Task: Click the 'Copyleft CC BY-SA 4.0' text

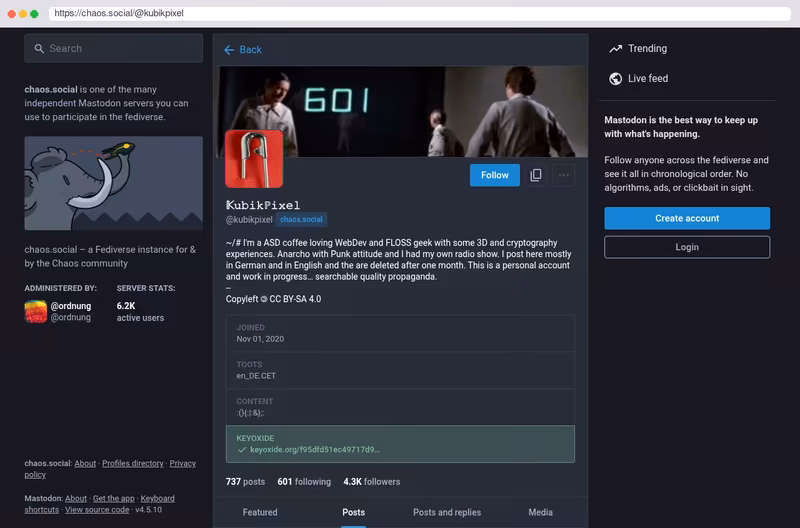Action: click(x=273, y=299)
